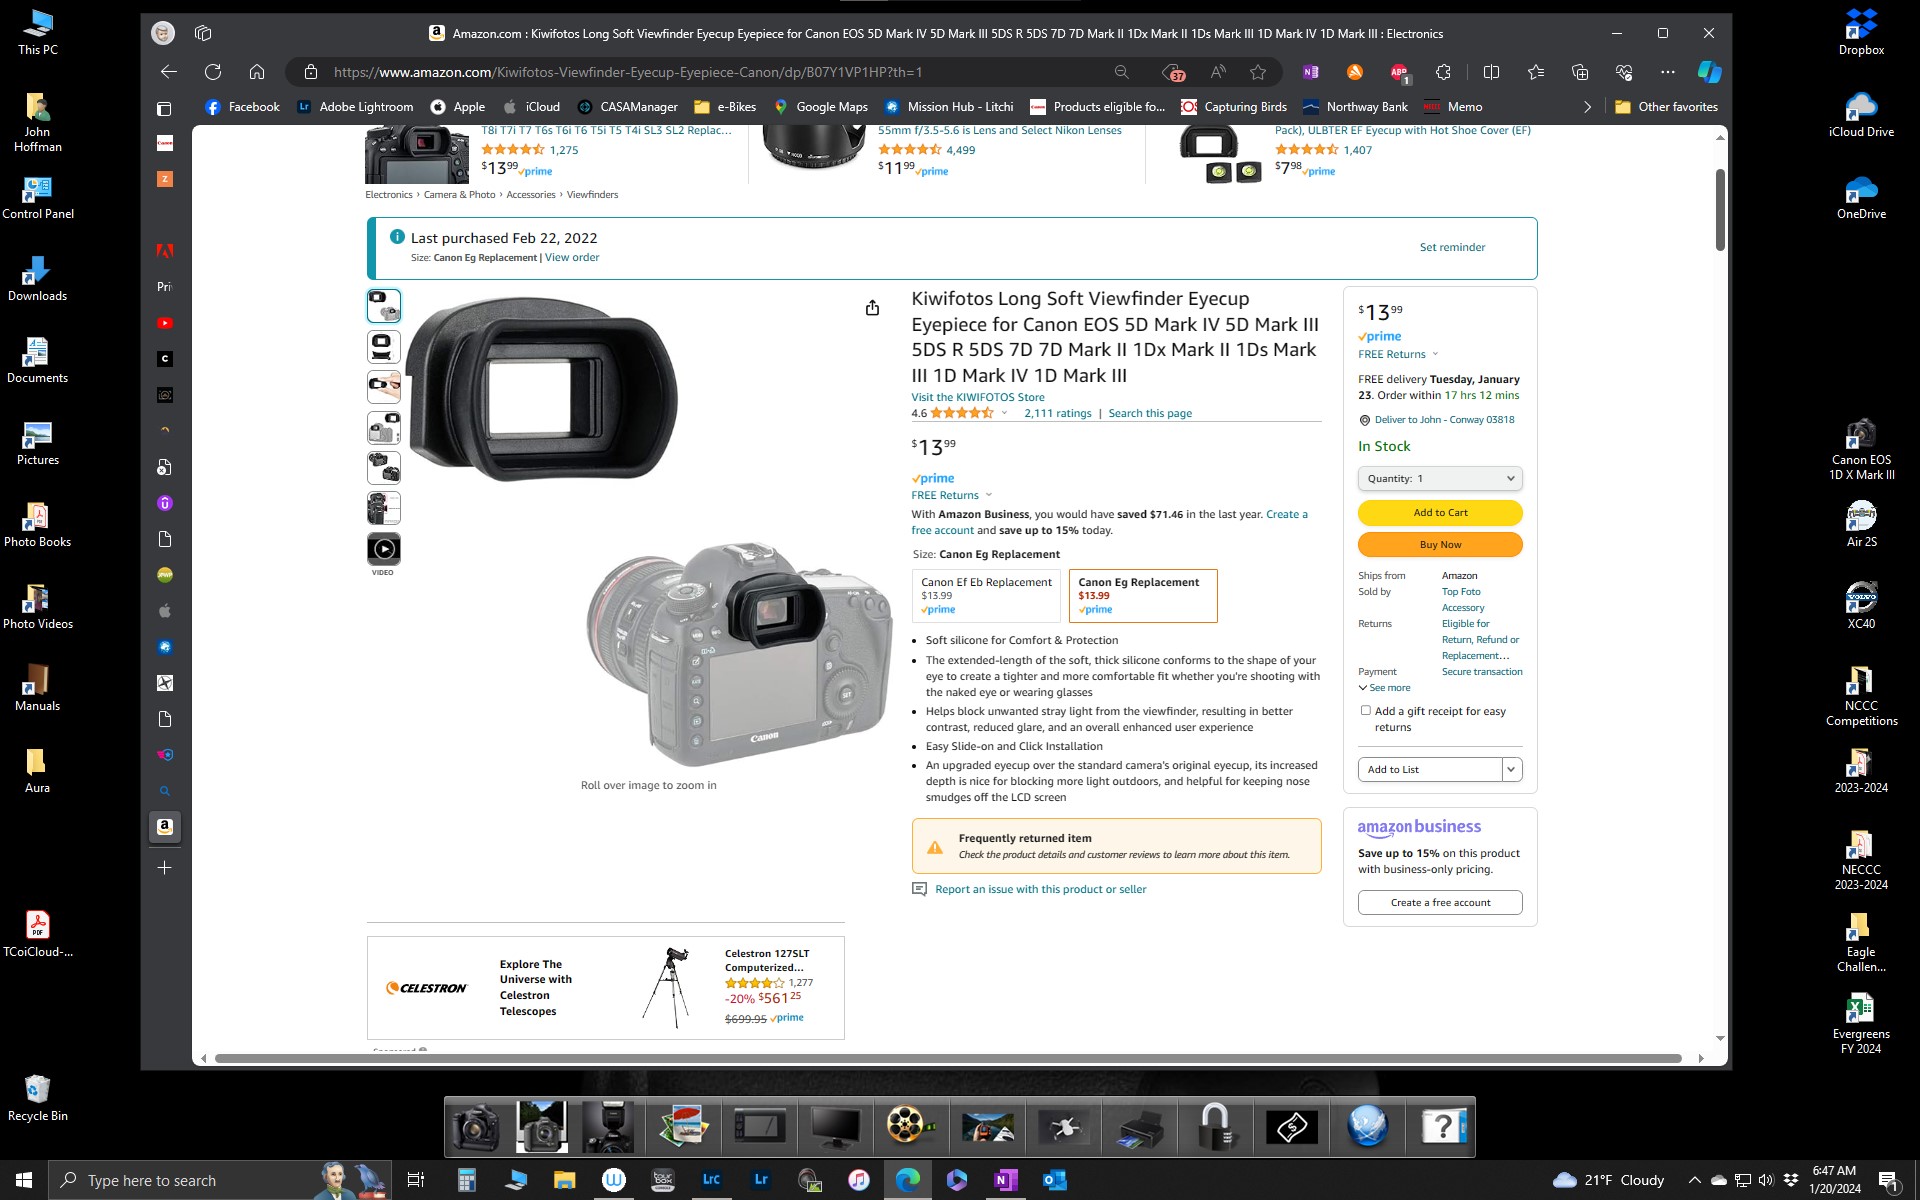
Task: Add this page to favorites with the star
Action: click(x=1257, y=72)
